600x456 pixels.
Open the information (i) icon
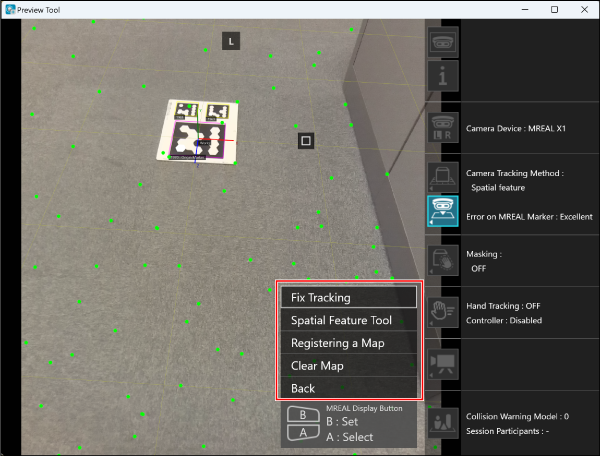click(x=443, y=76)
